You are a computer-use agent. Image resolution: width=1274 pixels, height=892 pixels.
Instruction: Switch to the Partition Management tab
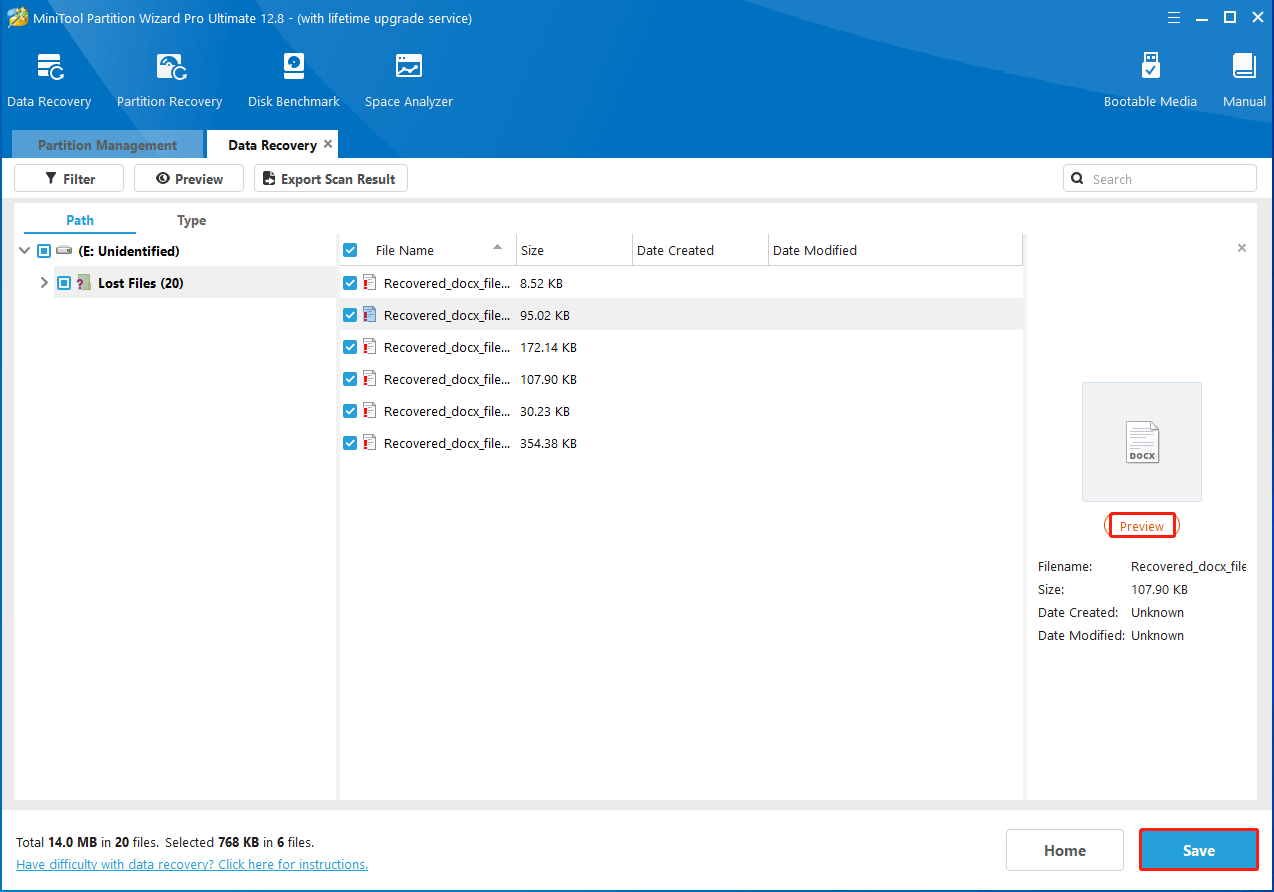pyautogui.click(x=107, y=145)
